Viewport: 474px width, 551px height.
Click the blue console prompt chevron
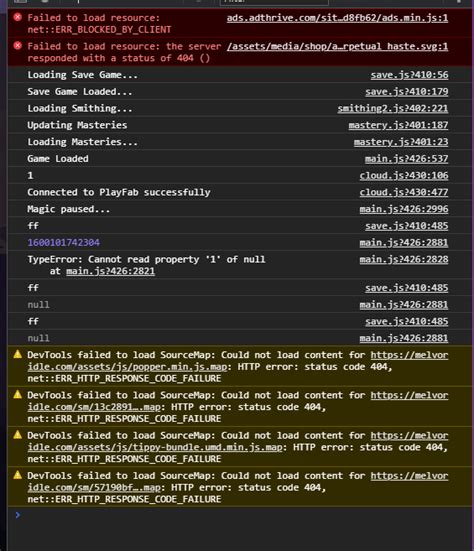(x=18, y=515)
